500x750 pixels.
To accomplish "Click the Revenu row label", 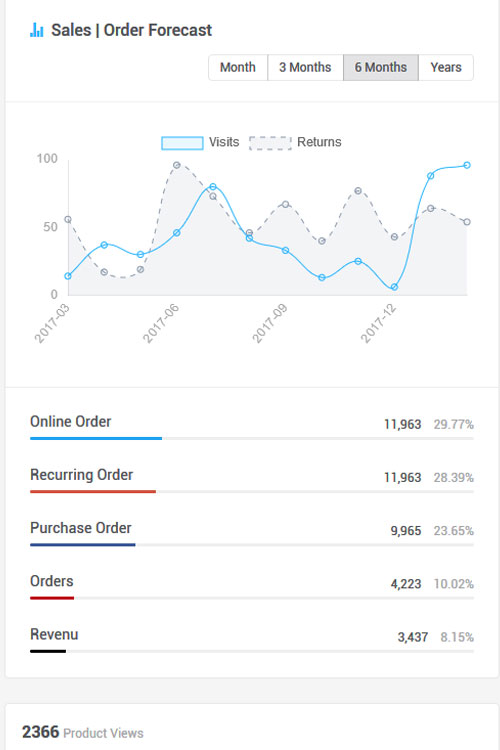I will [54, 635].
